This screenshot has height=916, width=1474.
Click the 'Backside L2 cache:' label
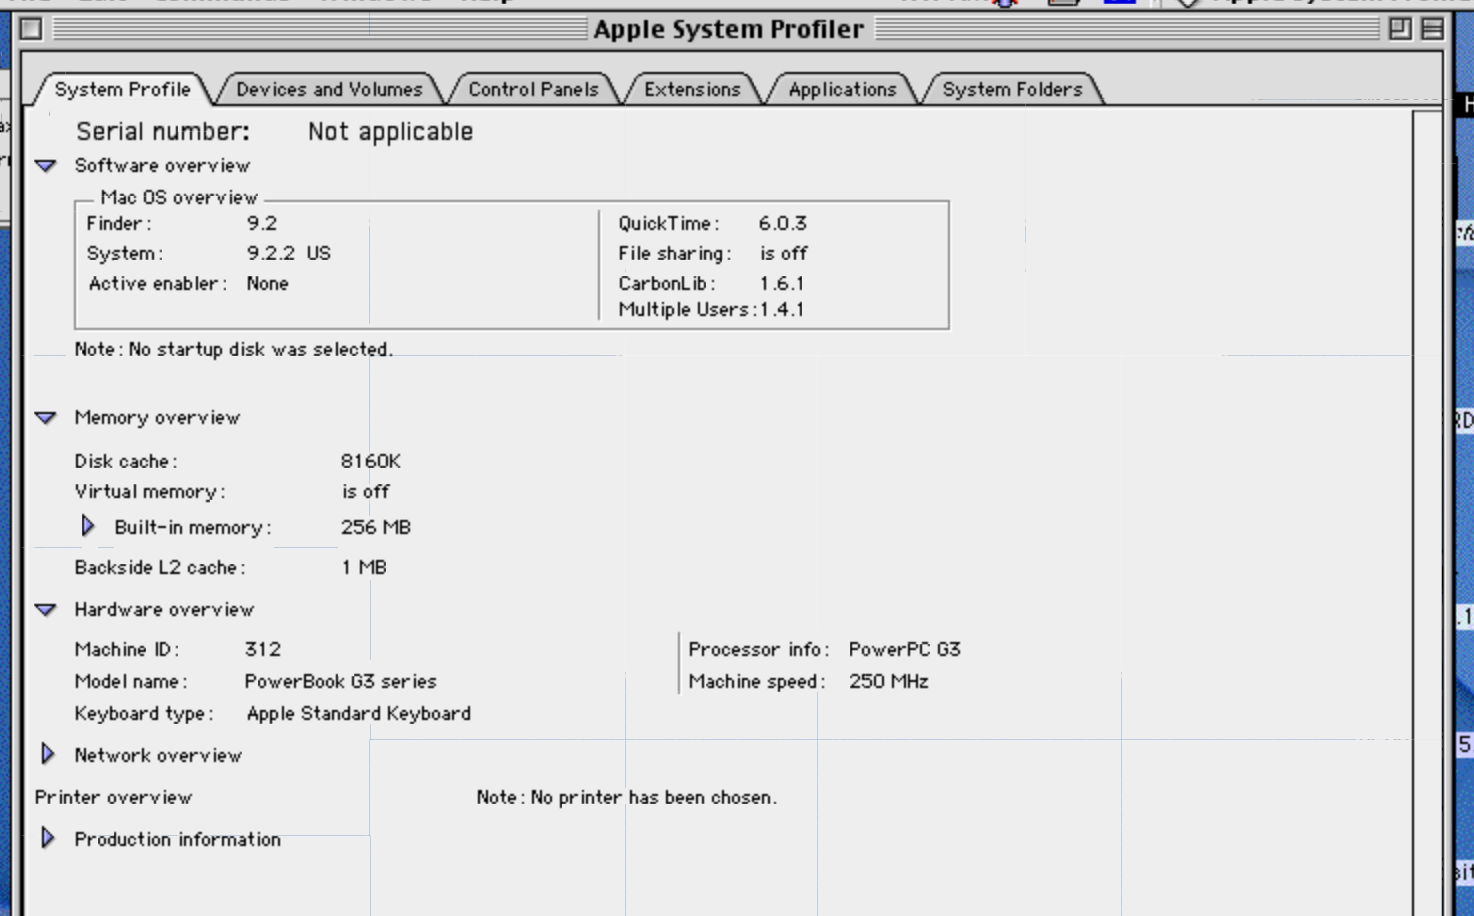click(160, 568)
